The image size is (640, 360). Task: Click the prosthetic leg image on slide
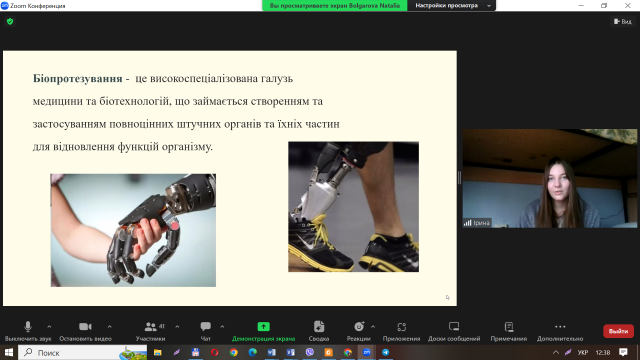(353, 207)
